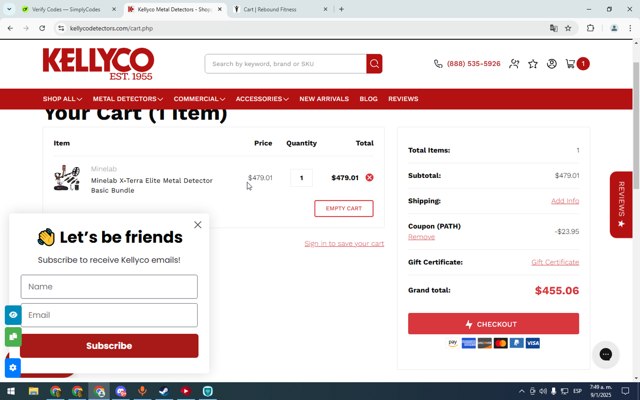Remove Minelab X-Terra item with red X
The image size is (640, 400).
pyautogui.click(x=369, y=178)
